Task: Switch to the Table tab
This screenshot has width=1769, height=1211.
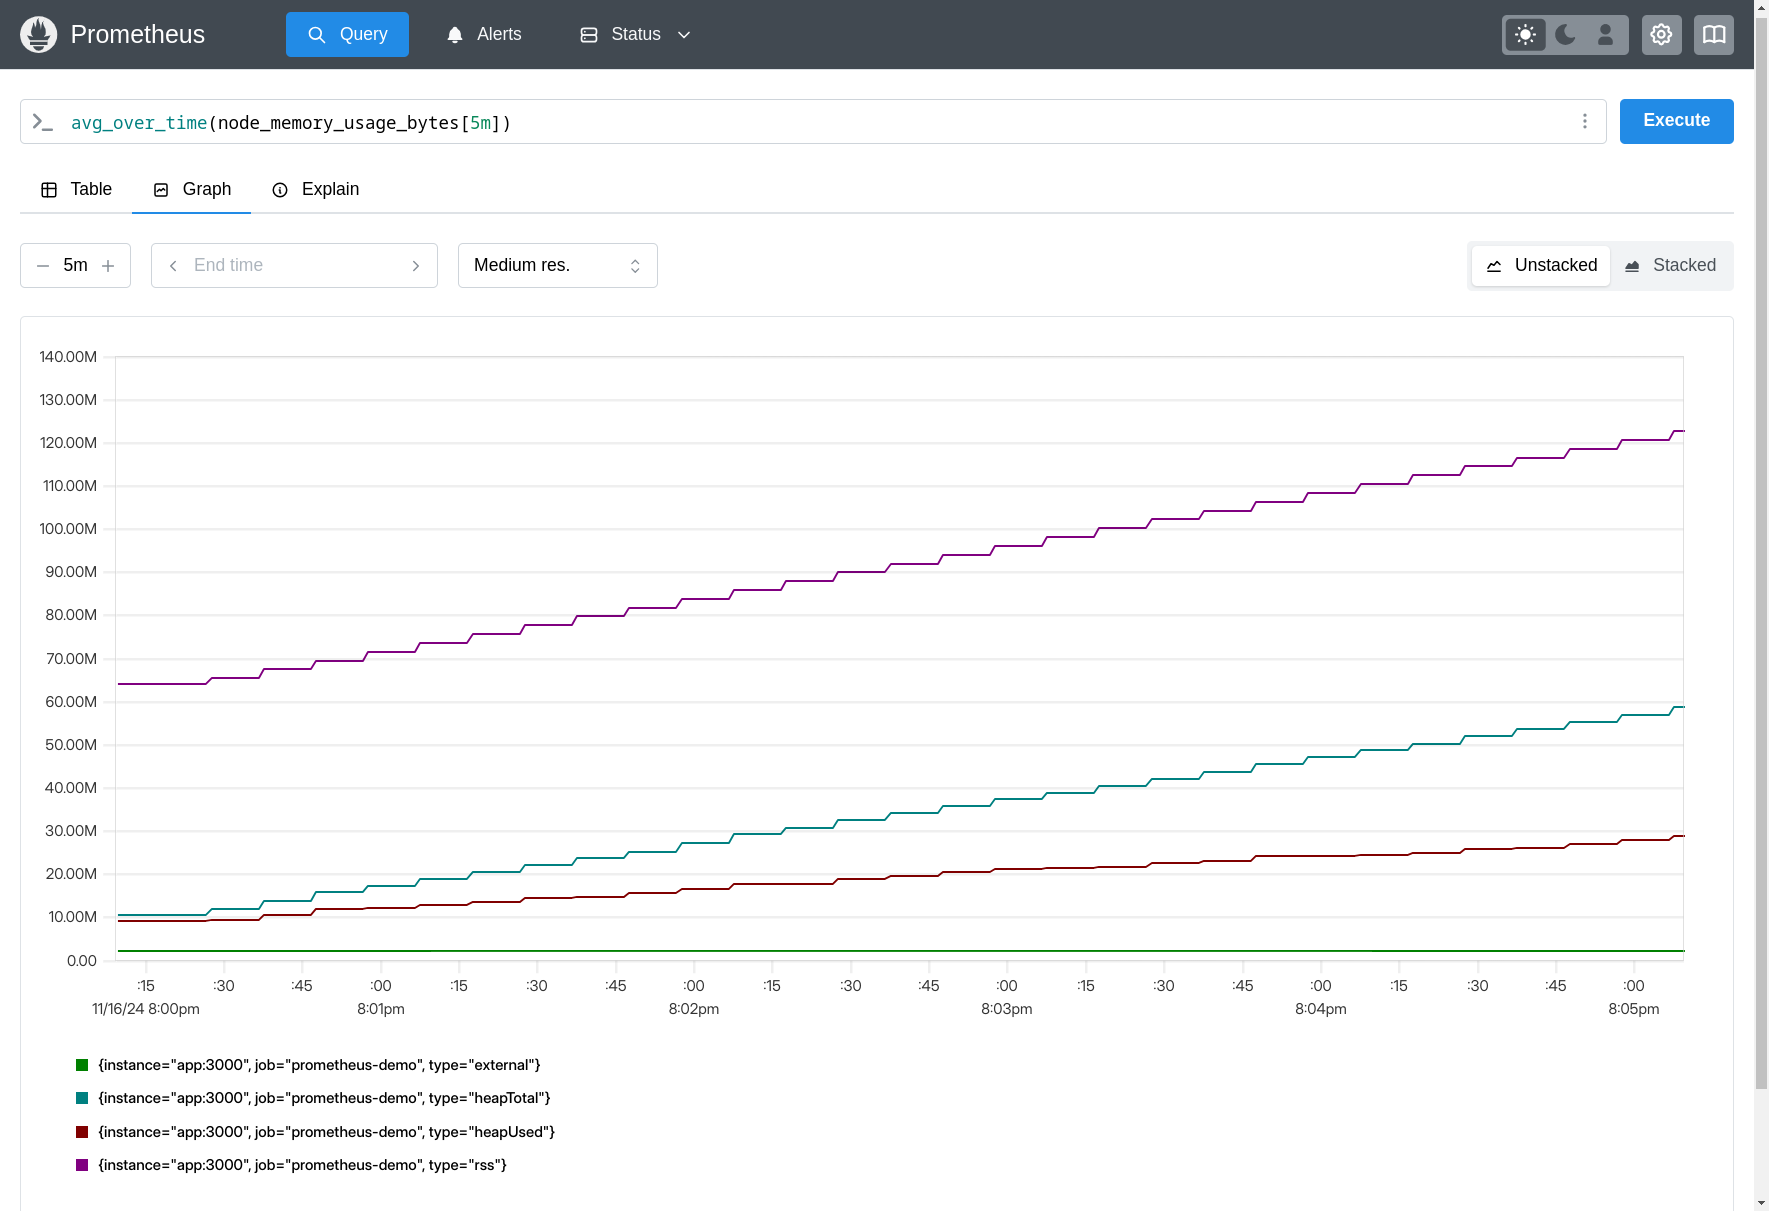Action: tap(76, 190)
